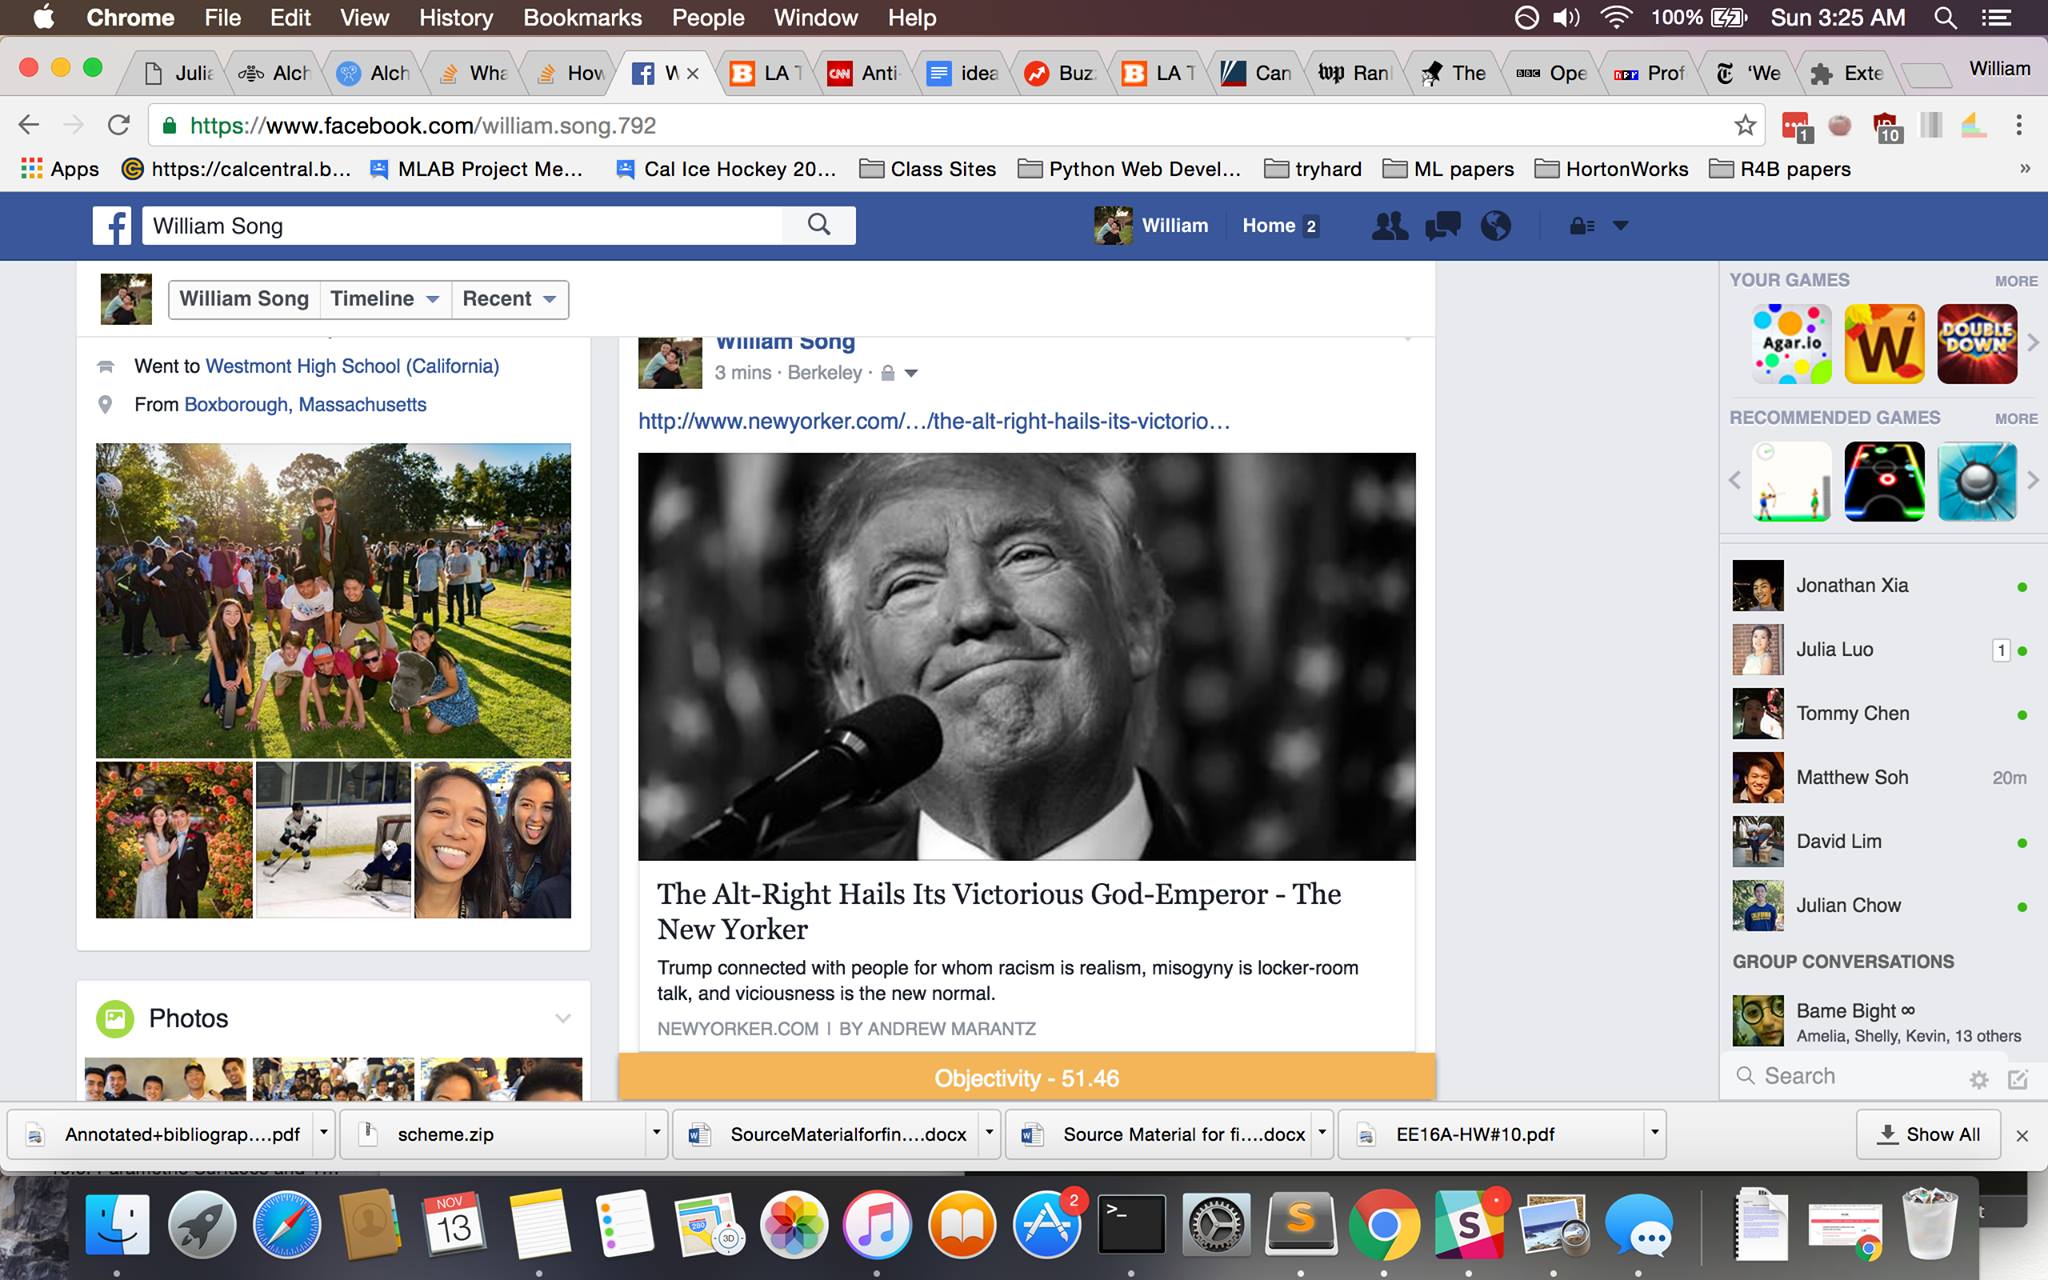Open post privacy audience selector arrow
Screen dimensions: 2048x1280
910,373
